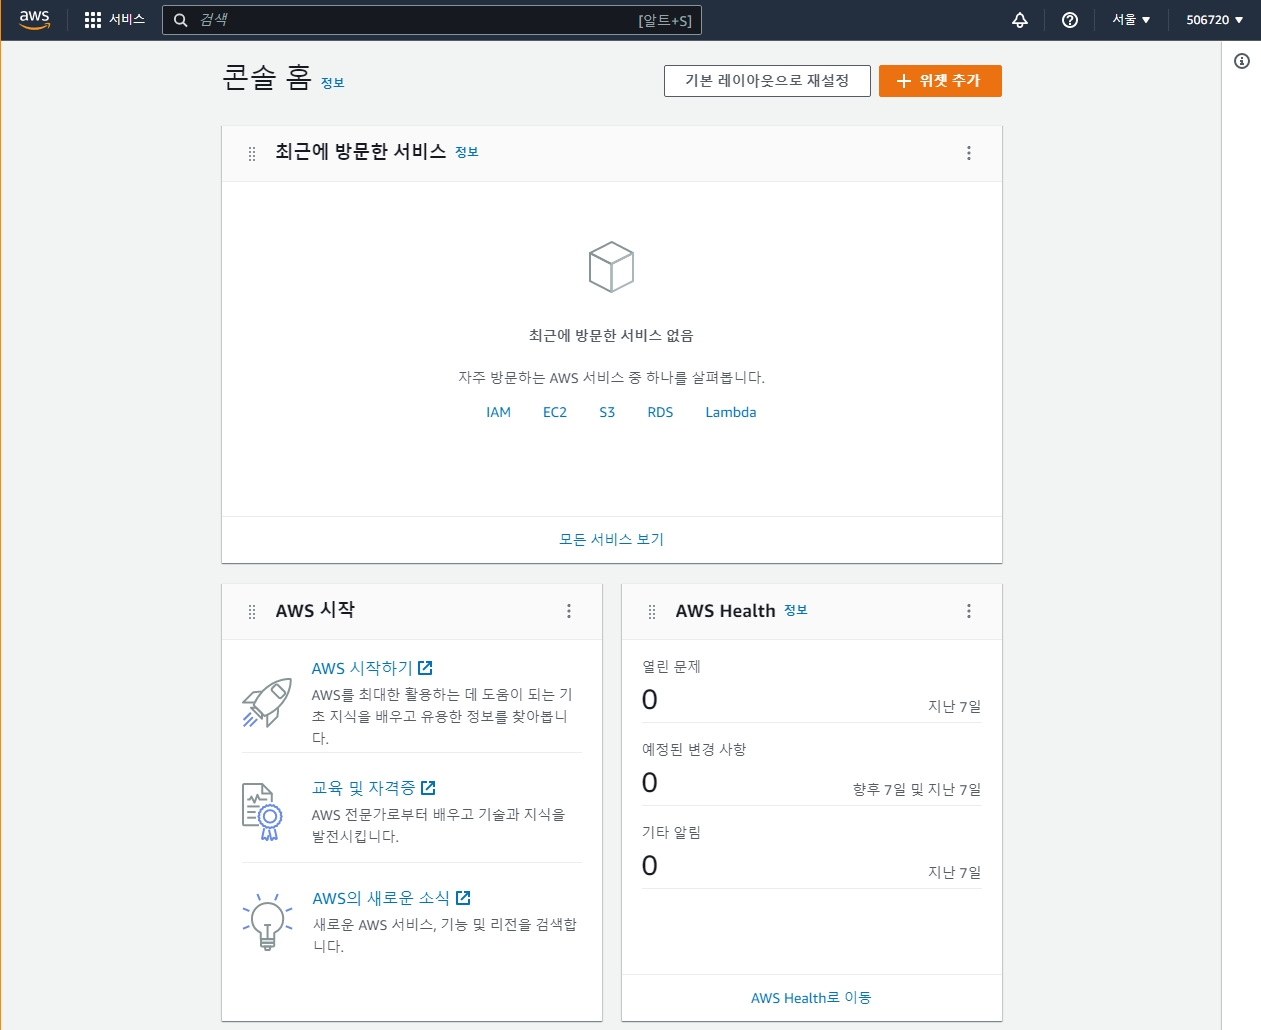Open the S3 service link

pyautogui.click(x=607, y=412)
